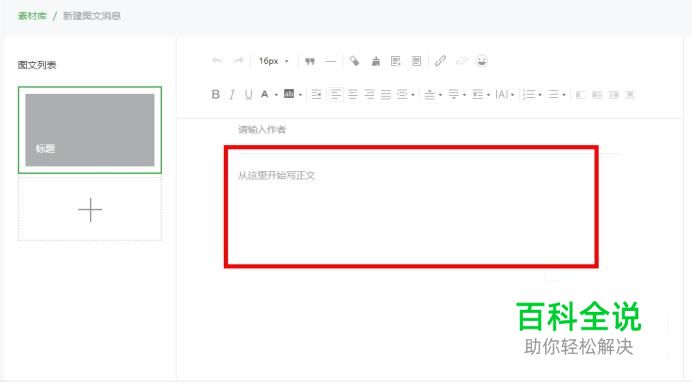Click the line height icon
692x391 pixels.
point(478,94)
